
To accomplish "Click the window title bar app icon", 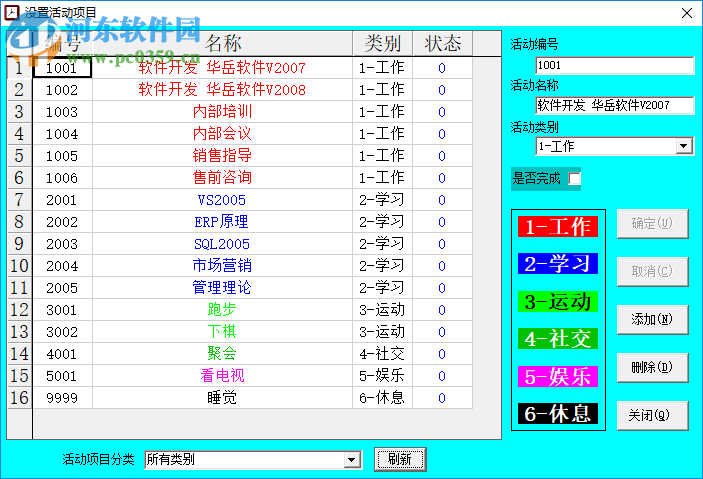I will pos(11,12).
